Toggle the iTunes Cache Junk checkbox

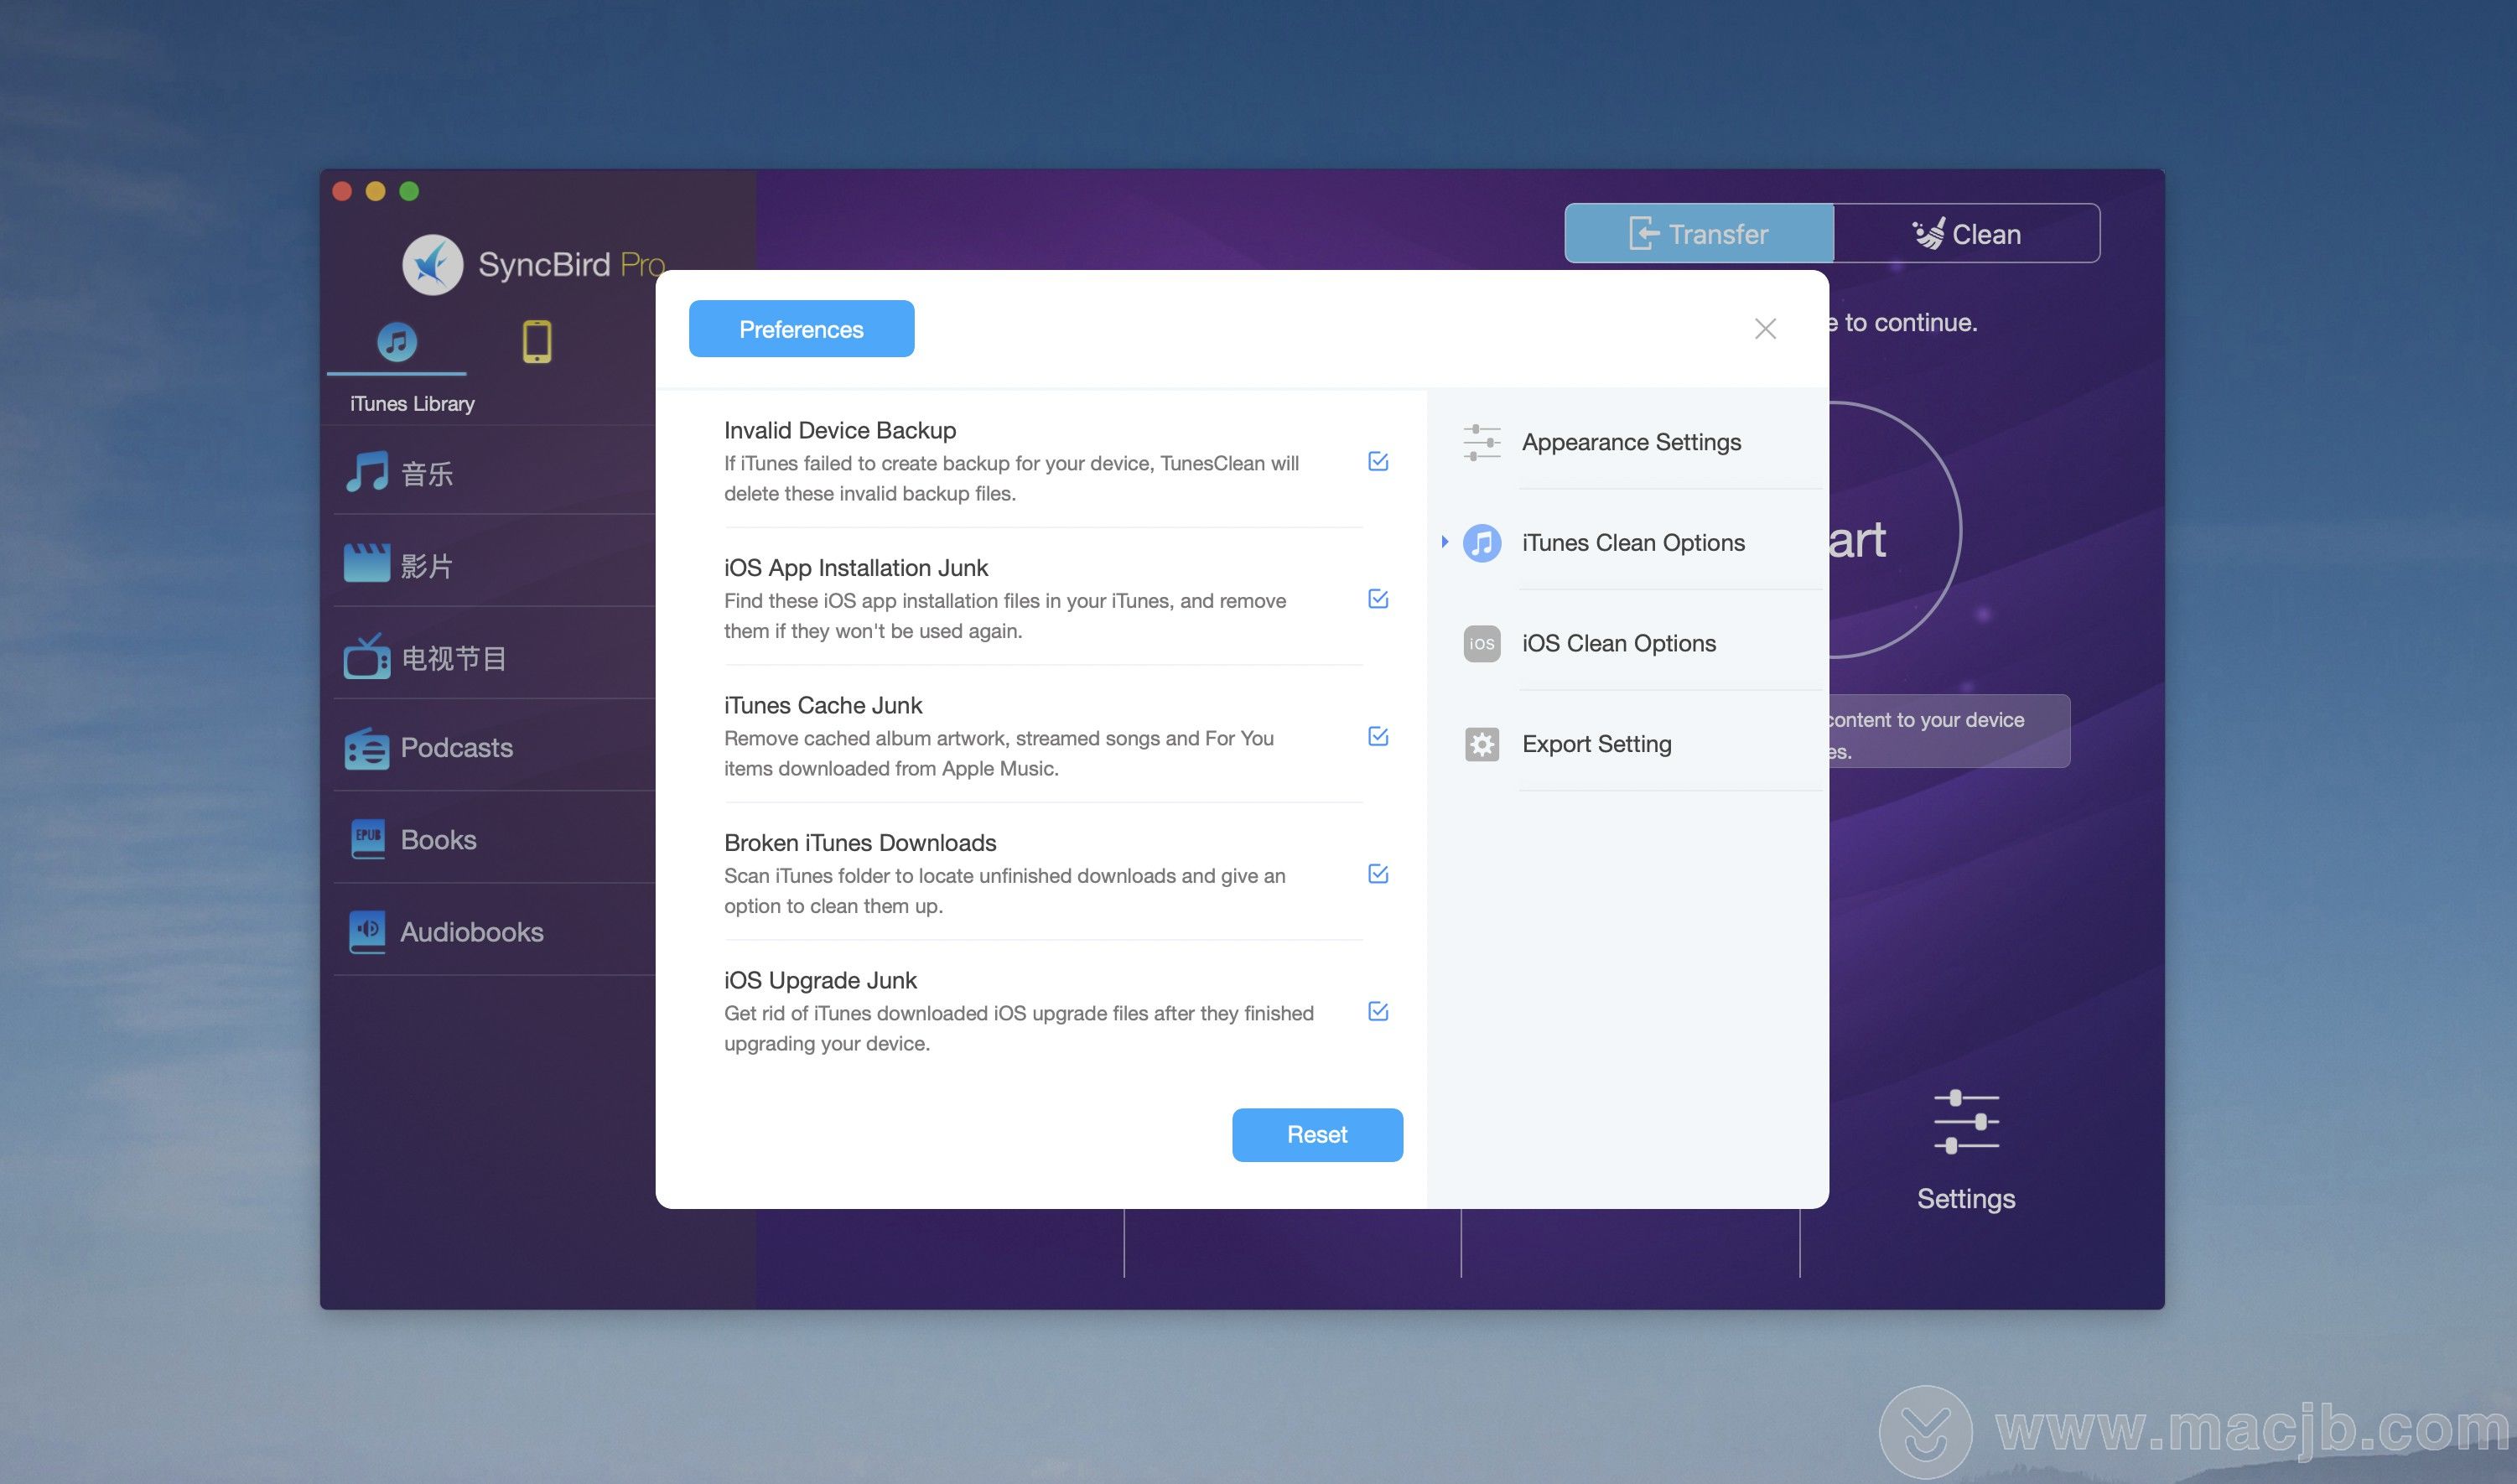click(1378, 735)
